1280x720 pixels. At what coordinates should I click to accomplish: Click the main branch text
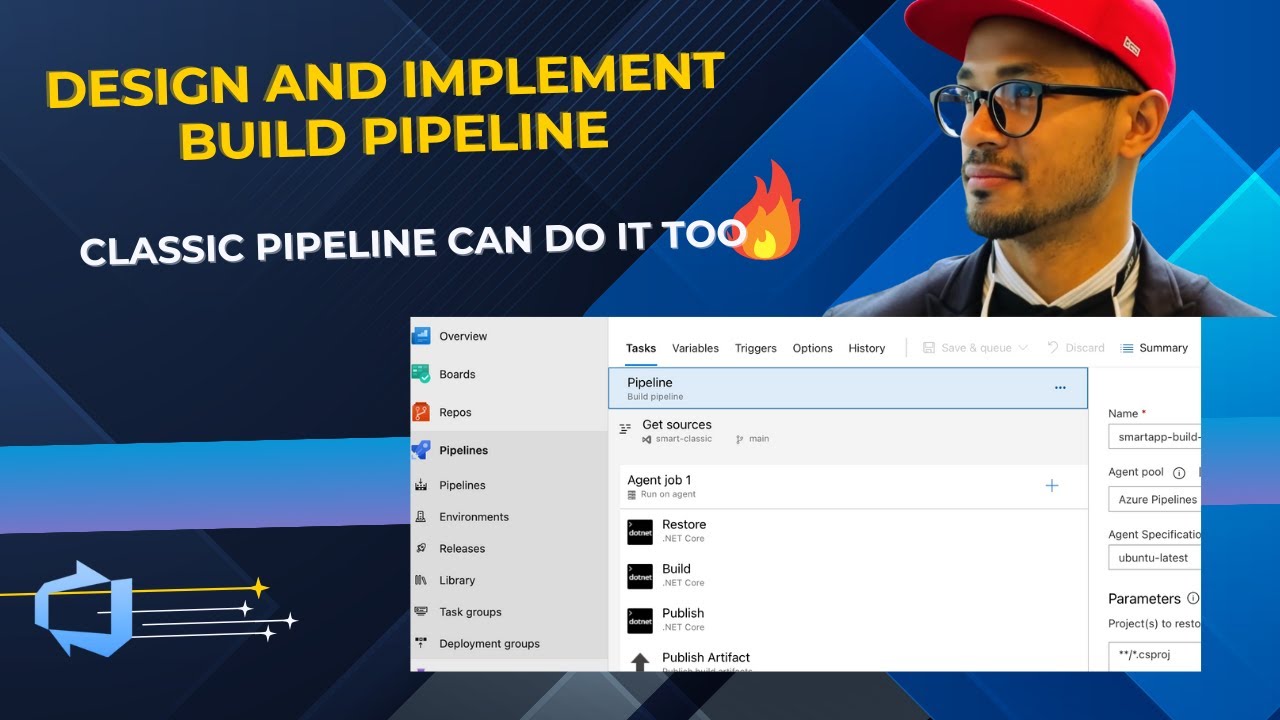tap(759, 439)
